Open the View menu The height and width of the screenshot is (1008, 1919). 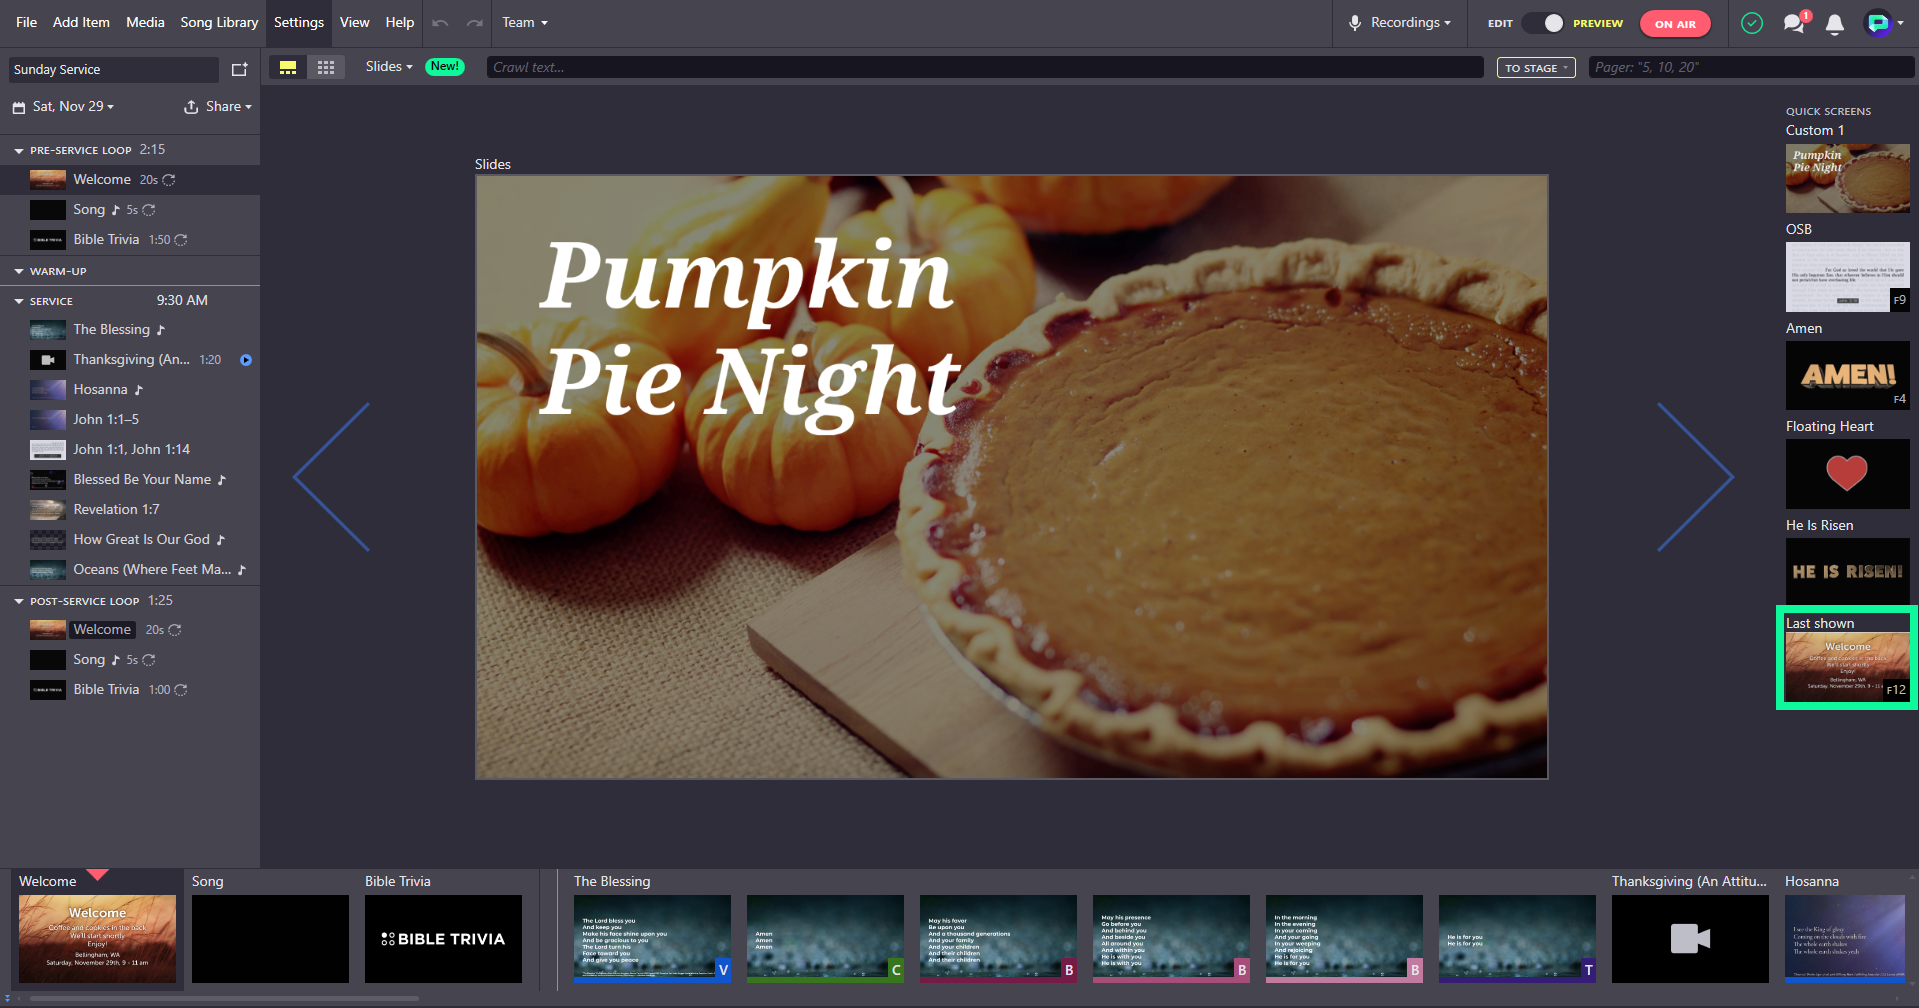pyautogui.click(x=354, y=22)
